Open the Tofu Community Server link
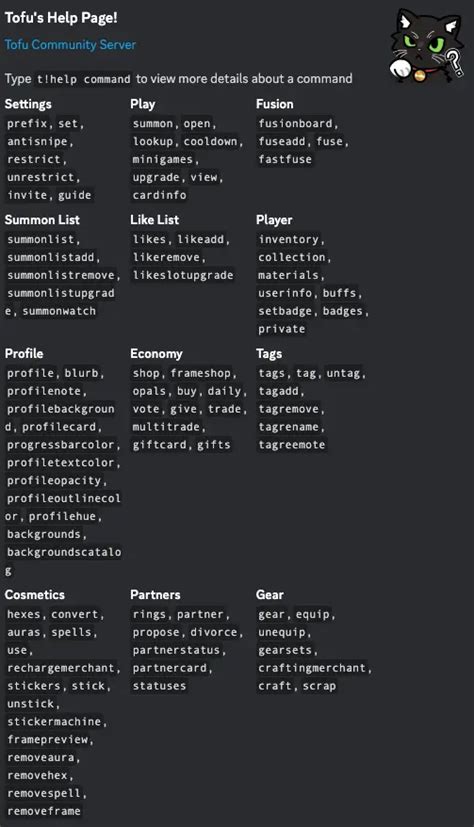Viewport: 474px width, 827px height. click(x=70, y=45)
